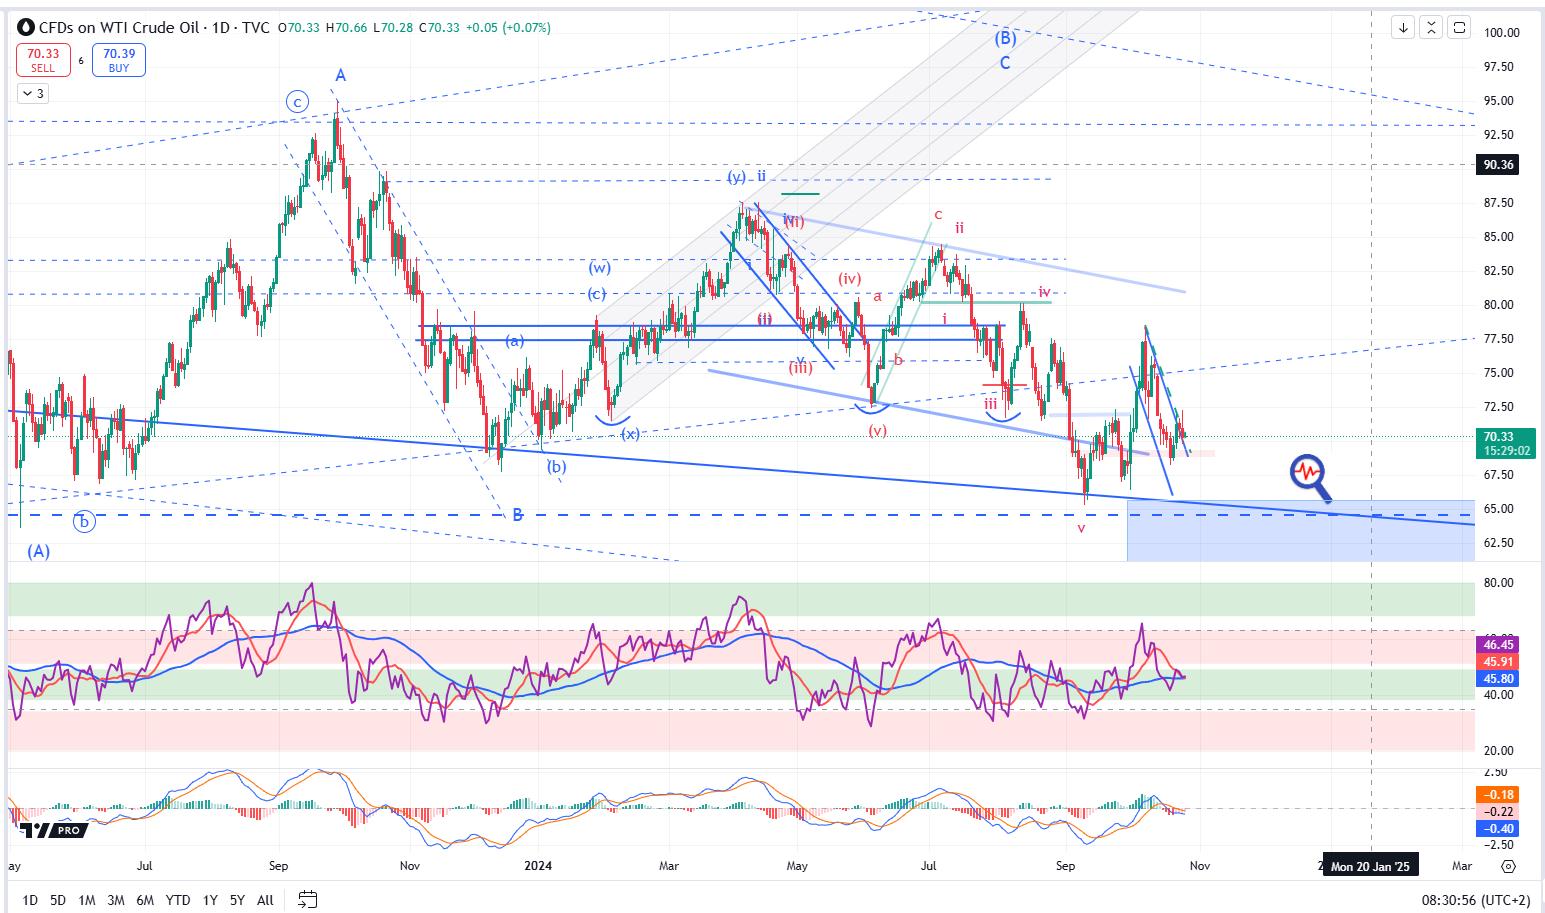Click the 70.39 BUY button
Viewport: 1545px width, 913px height.
[119, 60]
